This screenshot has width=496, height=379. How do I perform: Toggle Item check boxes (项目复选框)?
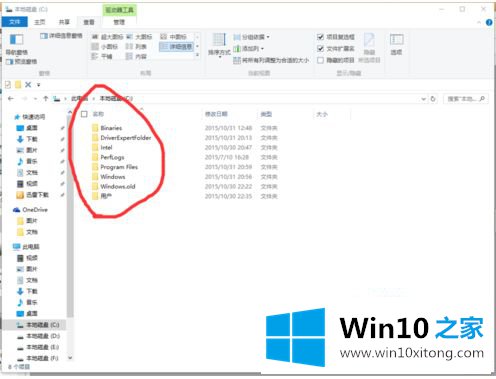[320, 37]
